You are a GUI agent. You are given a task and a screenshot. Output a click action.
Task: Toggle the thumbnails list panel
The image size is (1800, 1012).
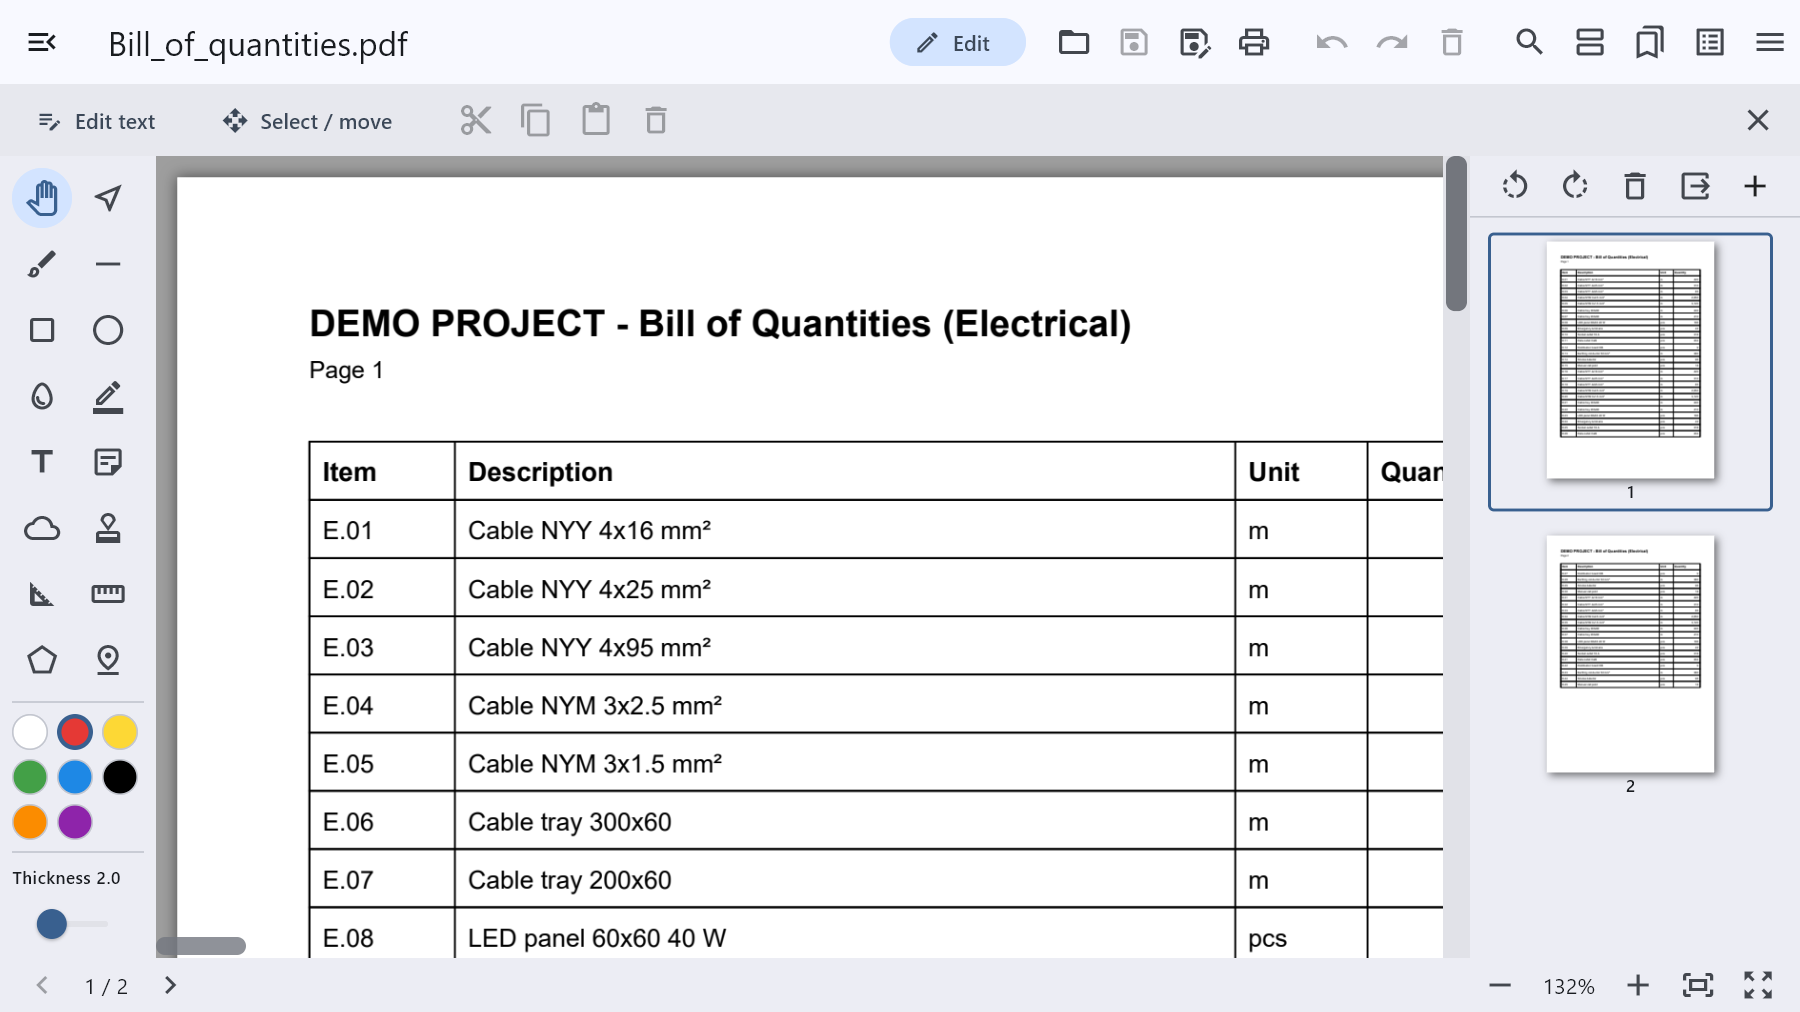click(1710, 42)
